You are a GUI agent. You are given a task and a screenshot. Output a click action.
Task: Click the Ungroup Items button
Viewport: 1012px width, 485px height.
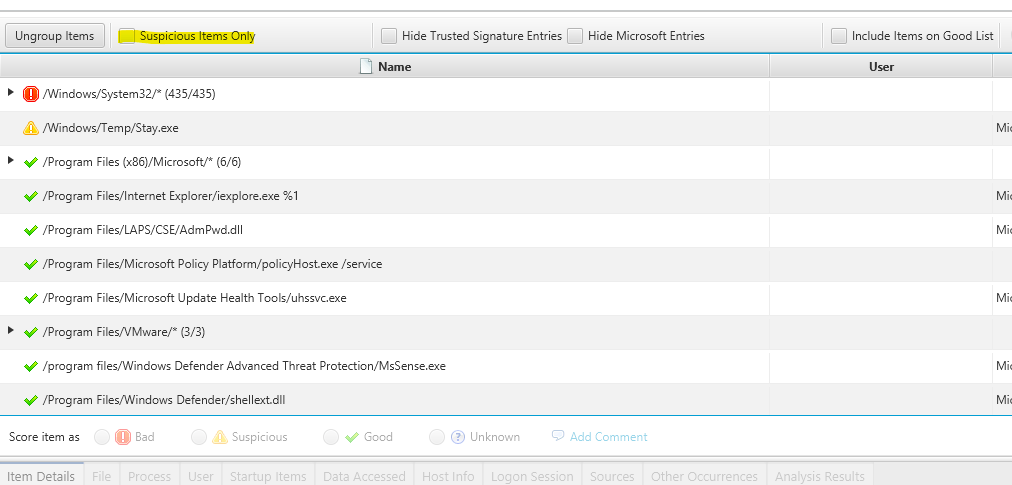pos(54,36)
